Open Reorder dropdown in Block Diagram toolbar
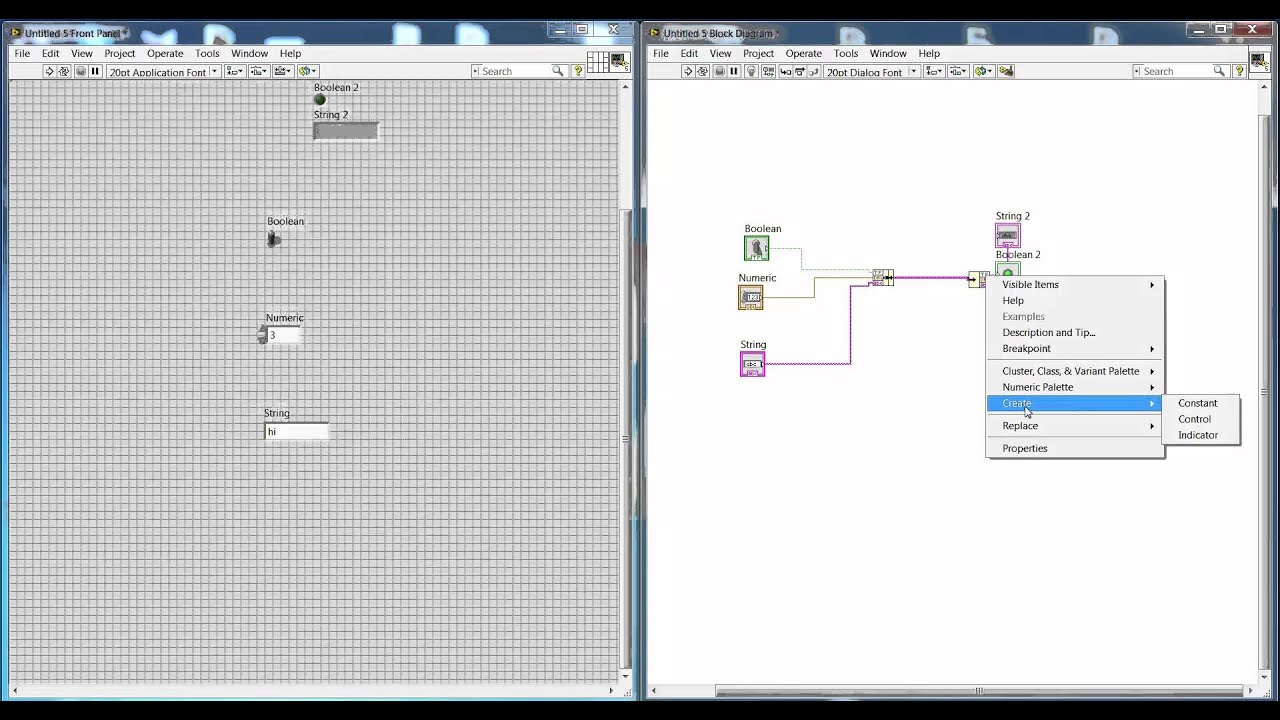 click(983, 71)
